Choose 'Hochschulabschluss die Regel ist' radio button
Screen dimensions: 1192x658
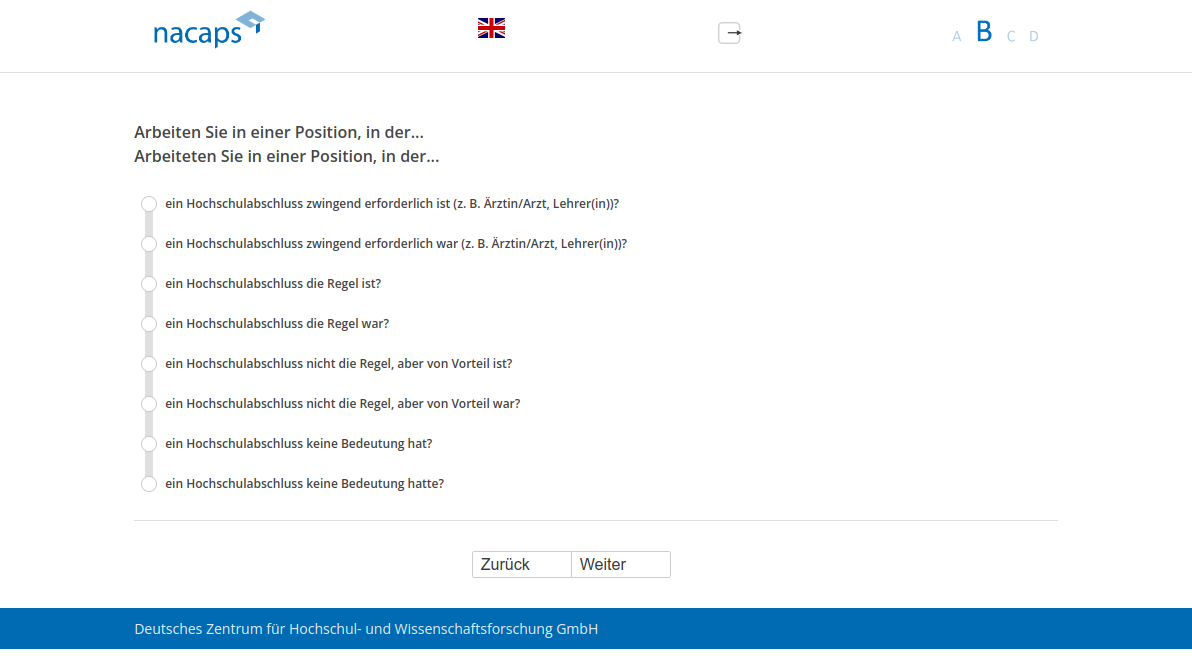[x=149, y=284]
